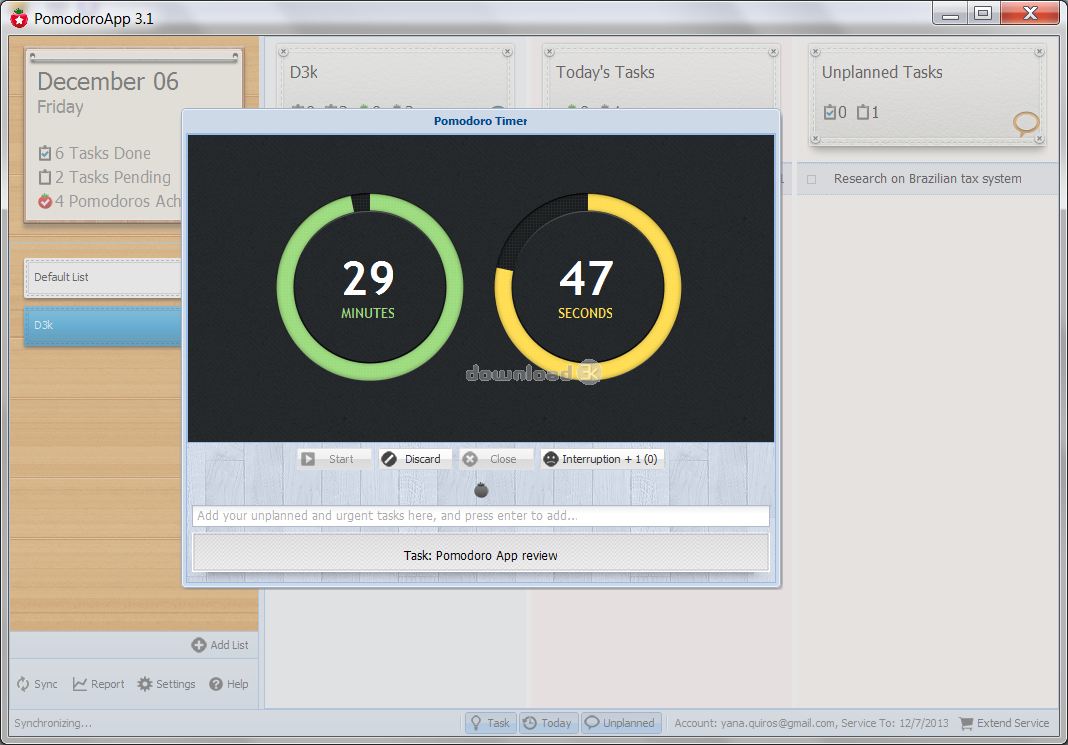Click the Start button in timer

(333, 459)
